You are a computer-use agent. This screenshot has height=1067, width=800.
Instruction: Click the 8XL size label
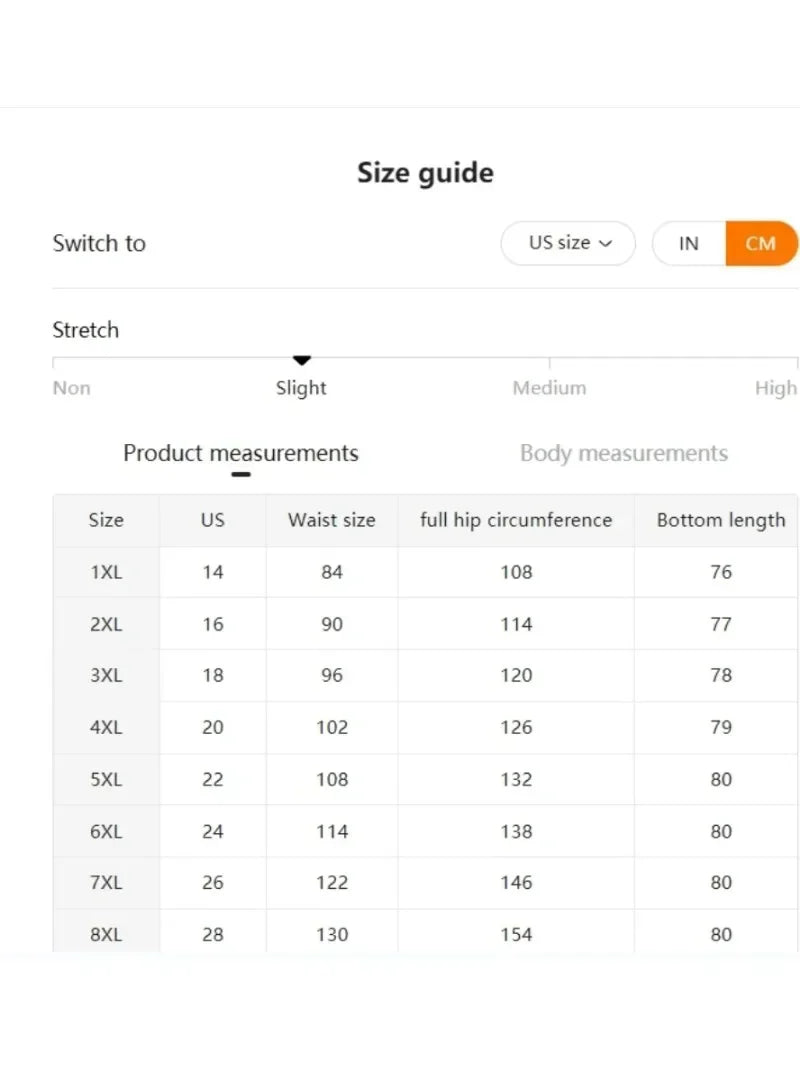coord(106,934)
